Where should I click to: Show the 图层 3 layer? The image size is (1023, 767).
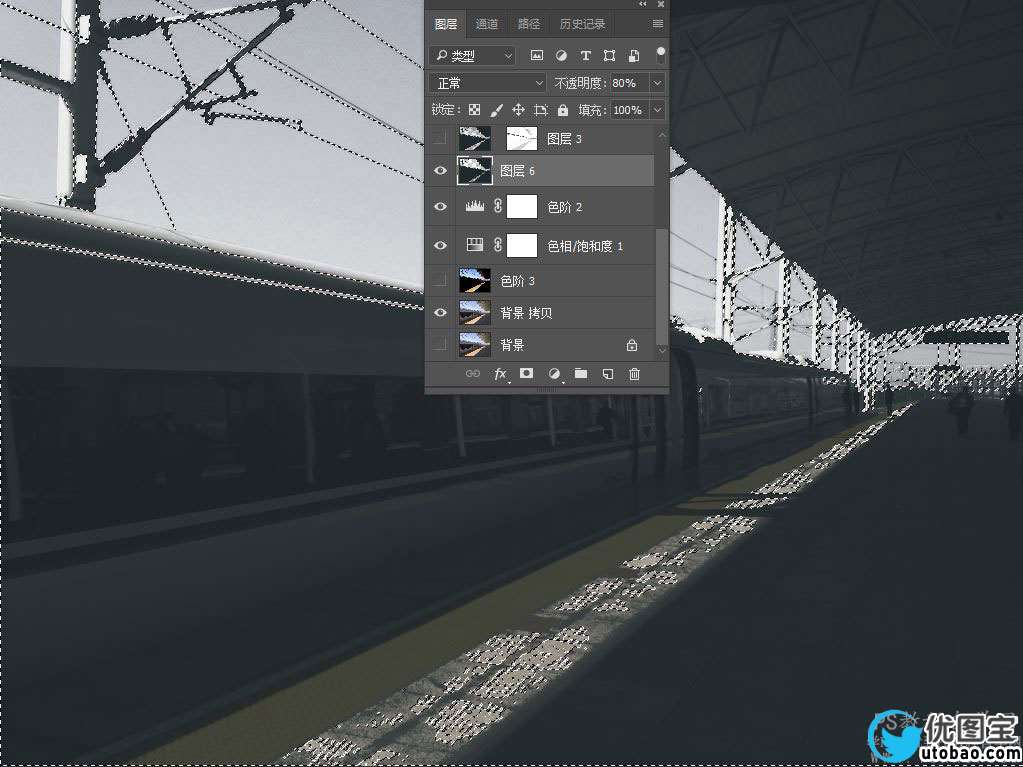coord(441,138)
